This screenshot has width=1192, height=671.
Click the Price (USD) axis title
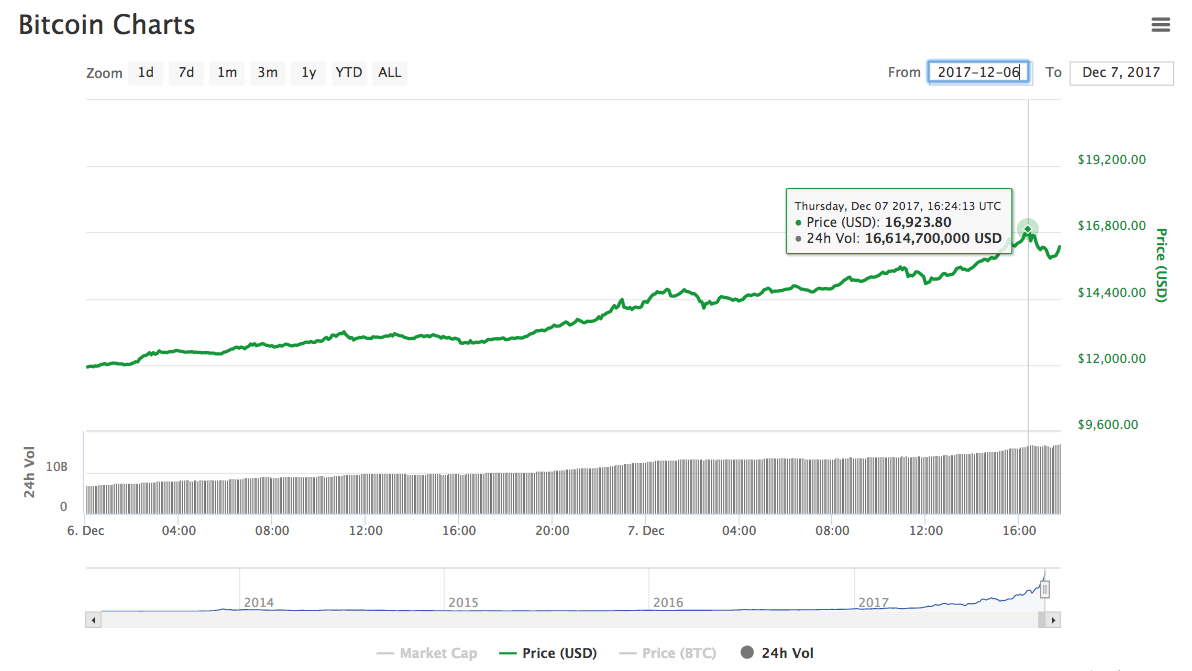click(x=1161, y=265)
